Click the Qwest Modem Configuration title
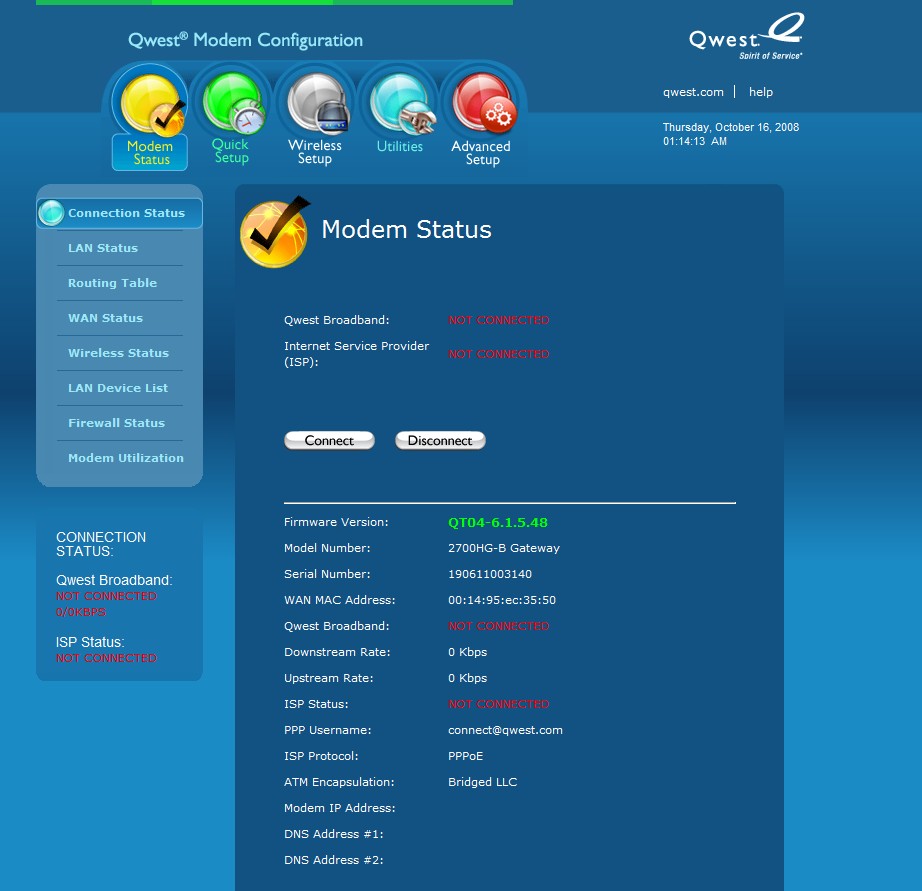The image size is (922, 891). pos(245,40)
